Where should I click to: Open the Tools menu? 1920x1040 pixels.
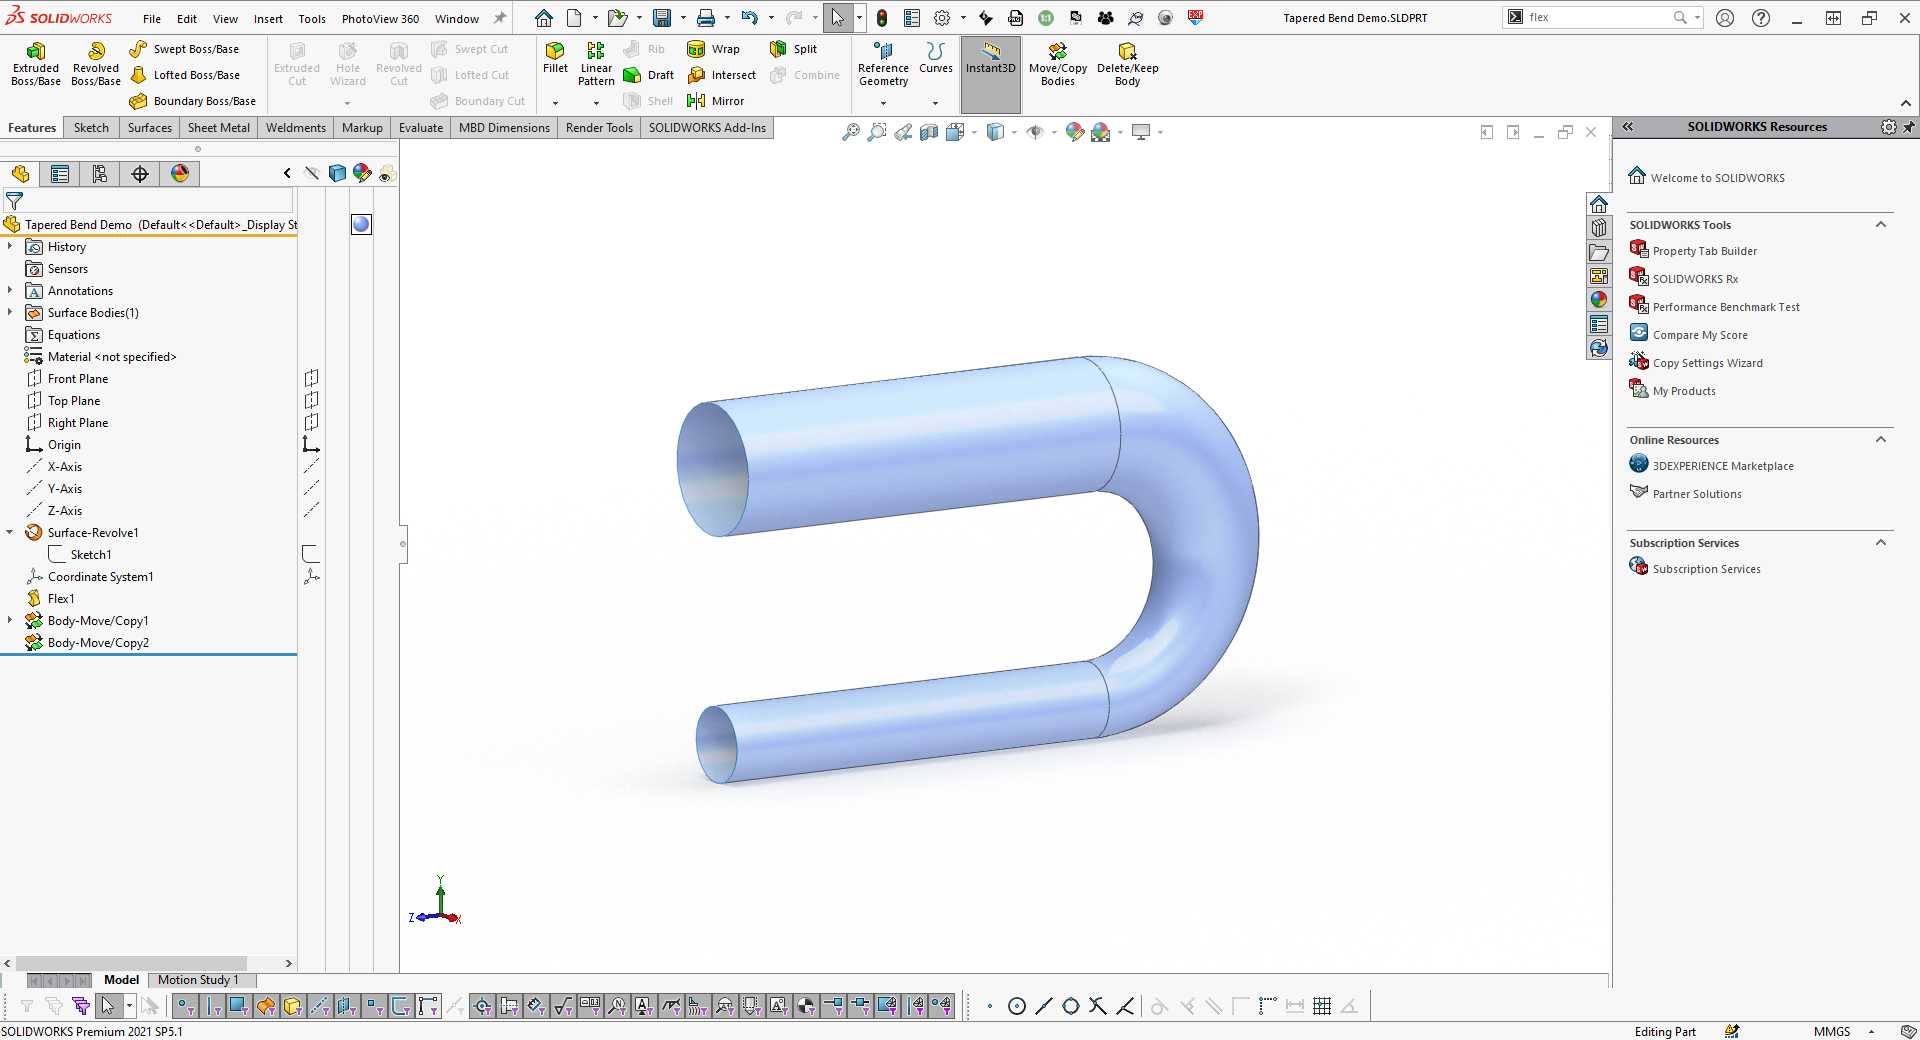(312, 19)
